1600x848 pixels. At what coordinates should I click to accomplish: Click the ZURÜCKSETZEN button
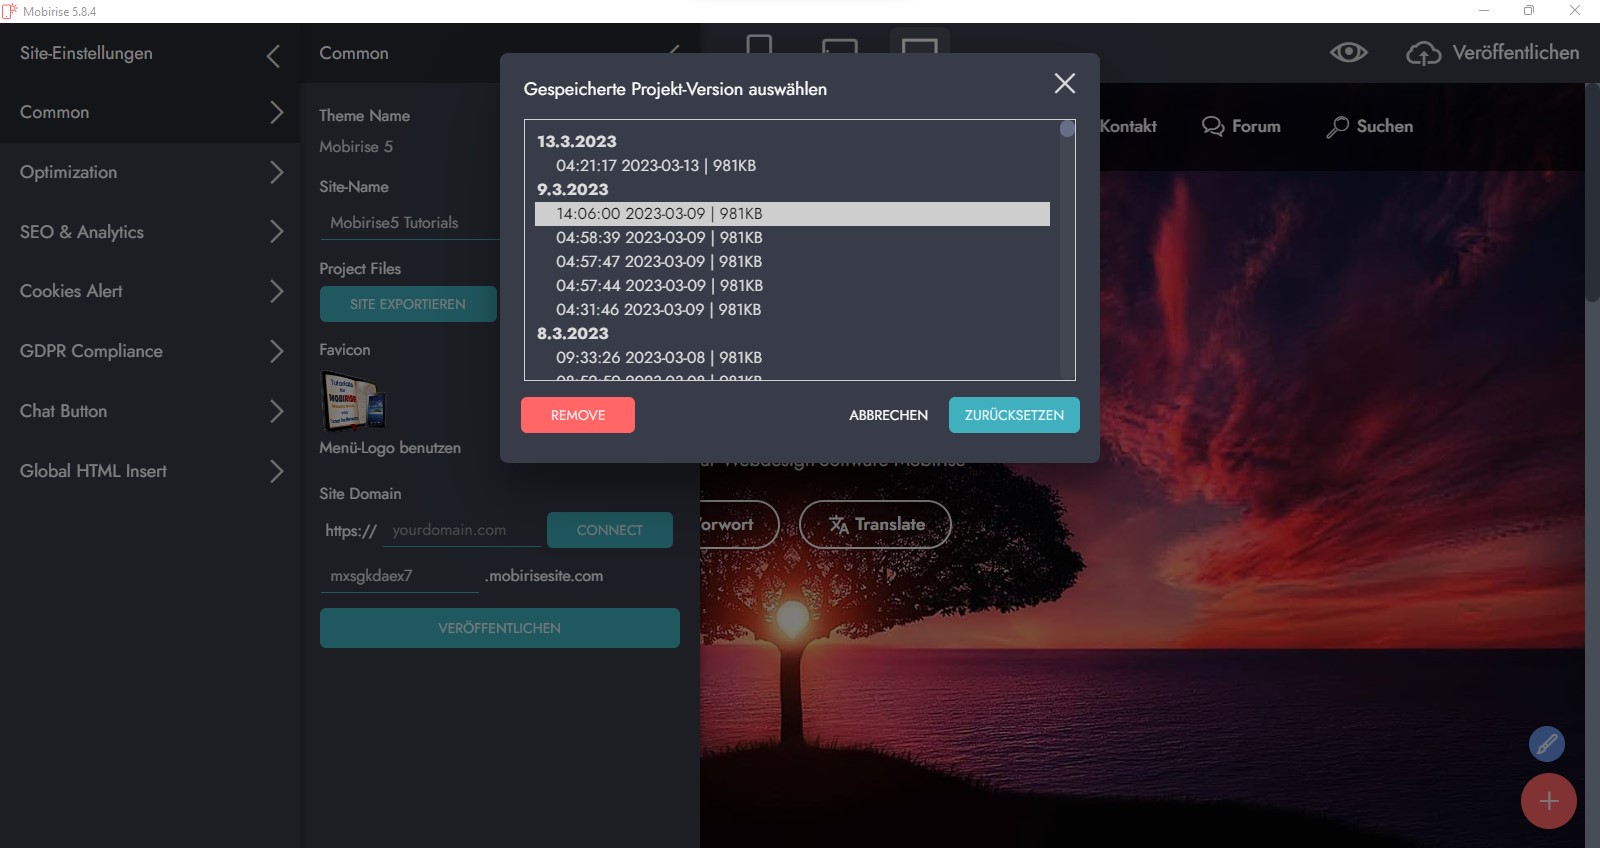coord(1014,415)
